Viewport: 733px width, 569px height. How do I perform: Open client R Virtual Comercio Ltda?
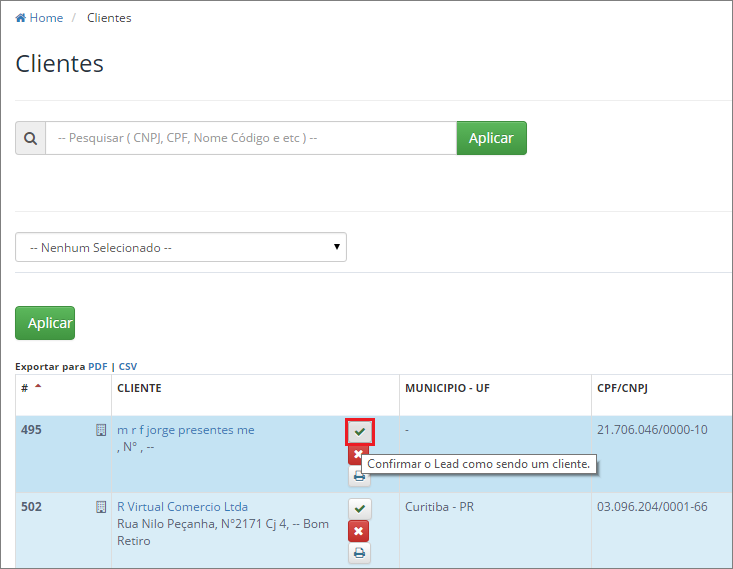[182, 507]
